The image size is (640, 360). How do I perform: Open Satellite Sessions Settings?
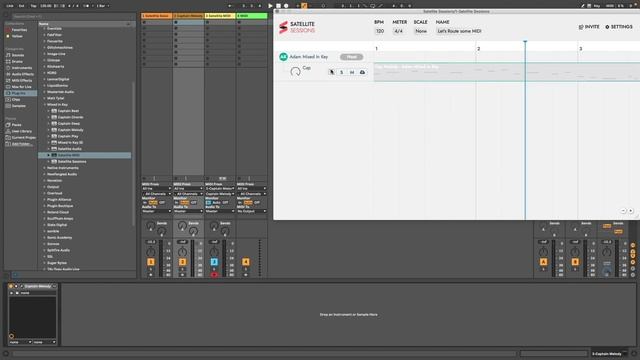pos(619,27)
